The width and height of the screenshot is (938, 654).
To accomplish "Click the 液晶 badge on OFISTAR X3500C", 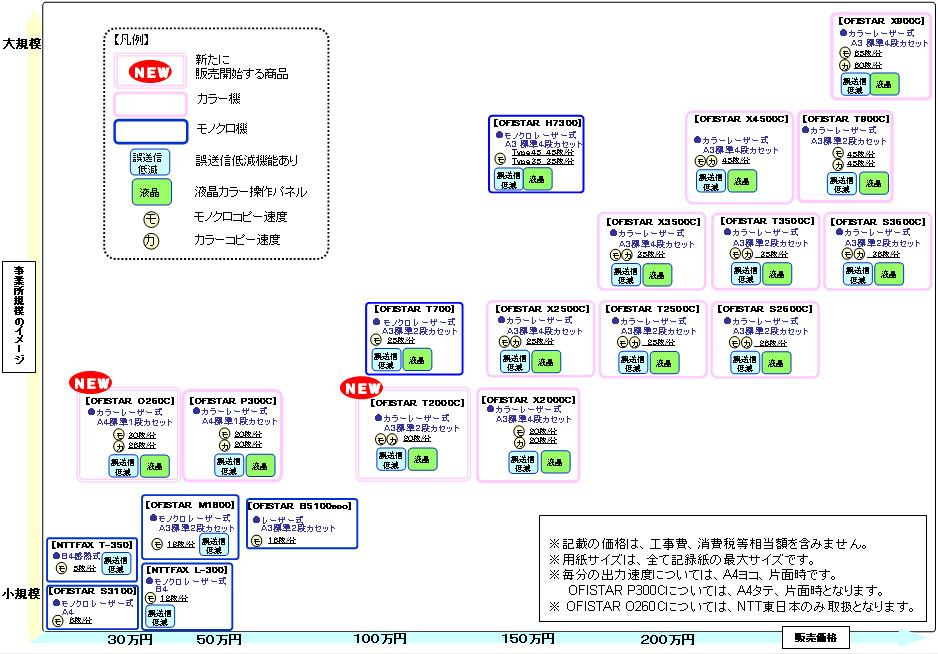I will [657, 275].
